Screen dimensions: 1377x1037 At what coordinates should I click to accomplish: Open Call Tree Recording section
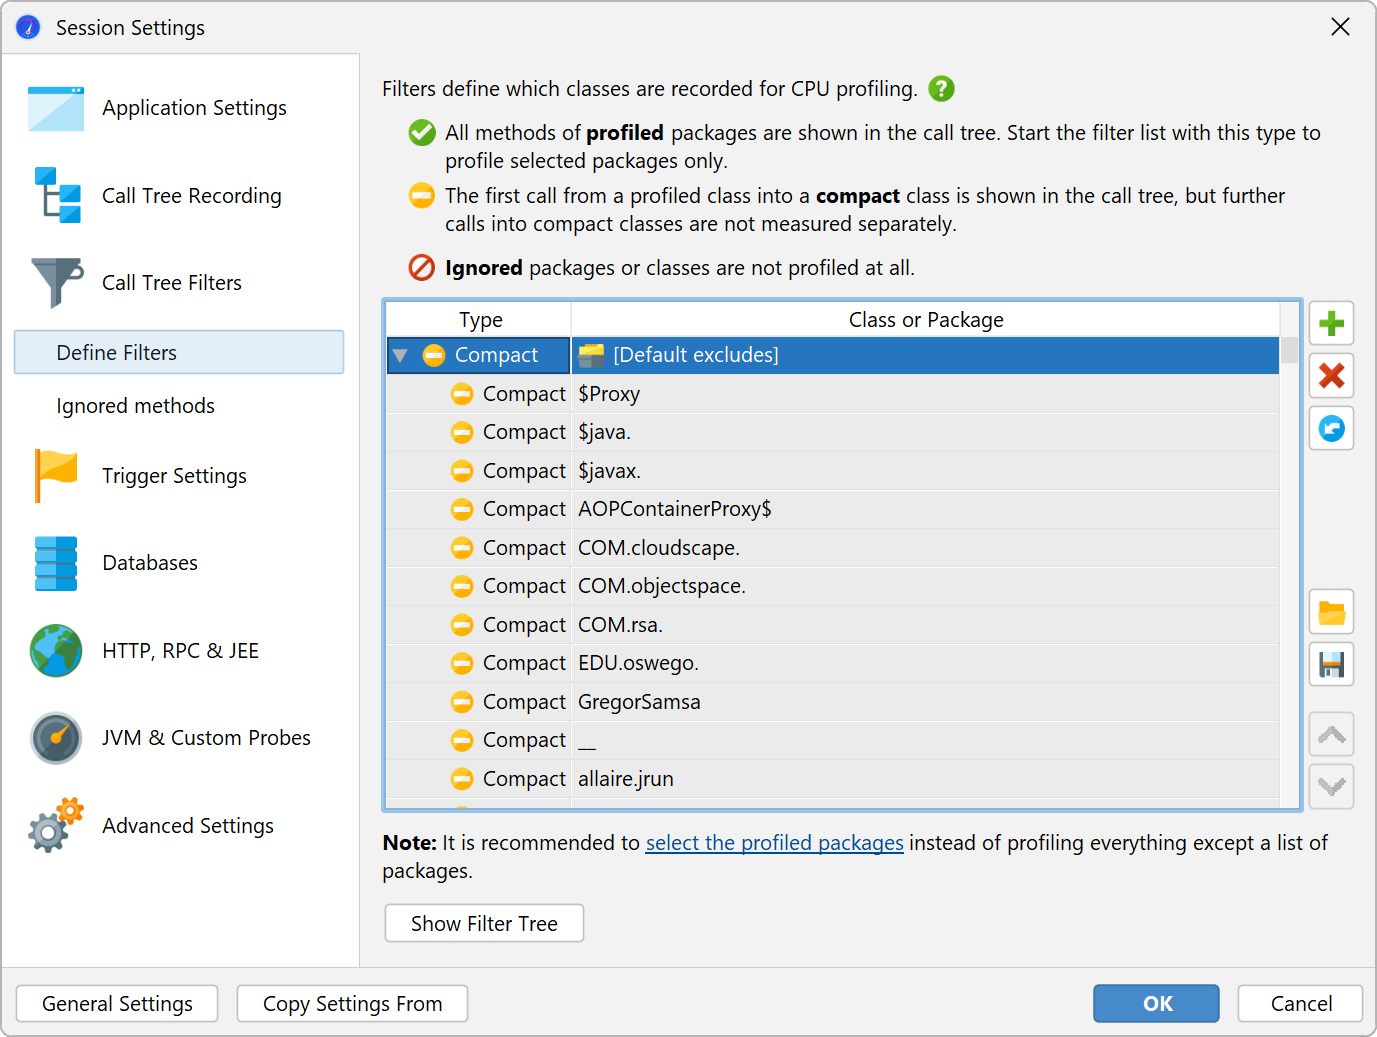pos(191,196)
